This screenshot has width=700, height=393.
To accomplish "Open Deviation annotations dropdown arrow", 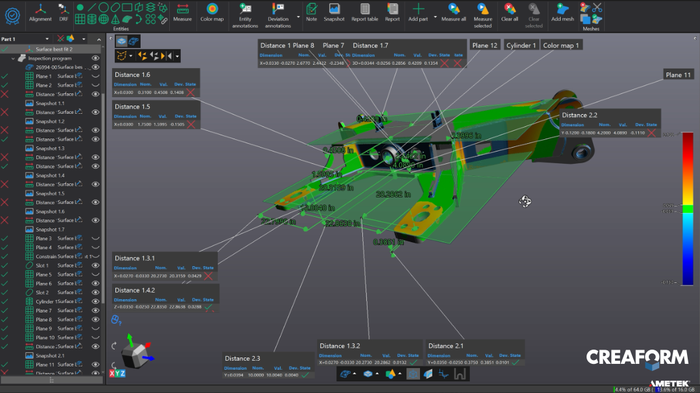I will click(x=298, y=17).
